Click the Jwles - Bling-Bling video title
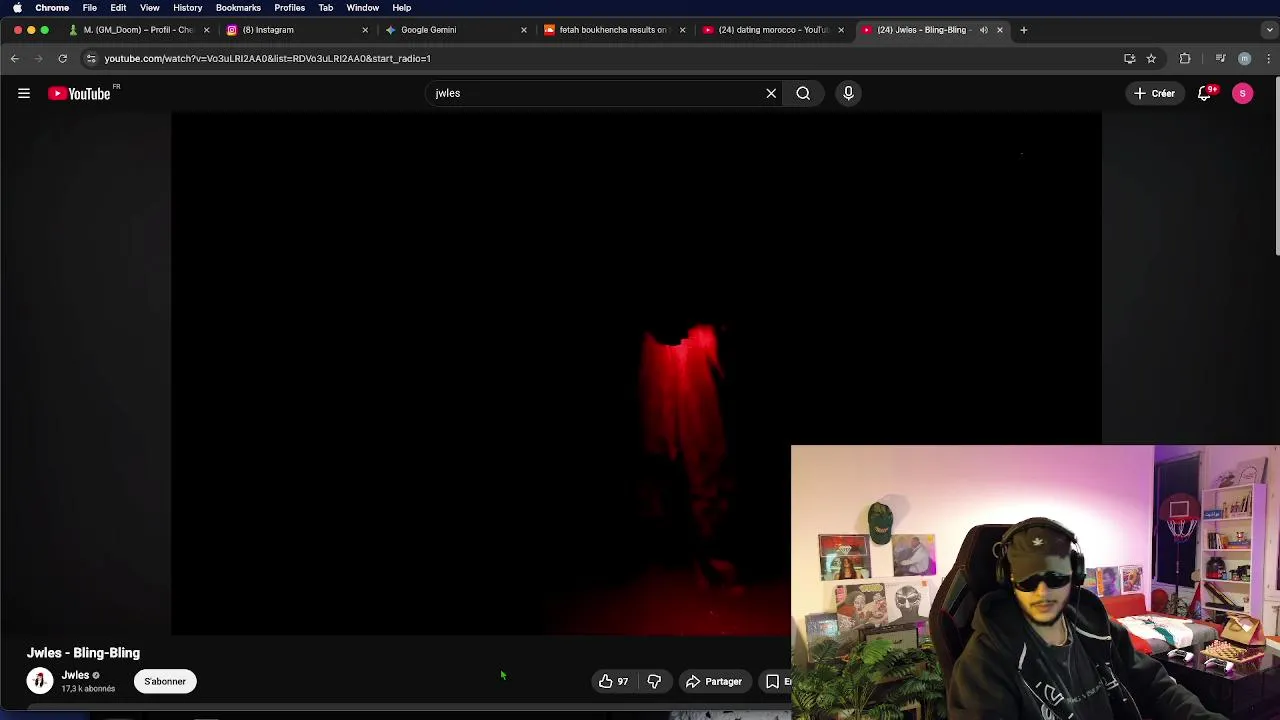Image resolution: width=1280 pixels, height=720 pixels. coord(83,652)
